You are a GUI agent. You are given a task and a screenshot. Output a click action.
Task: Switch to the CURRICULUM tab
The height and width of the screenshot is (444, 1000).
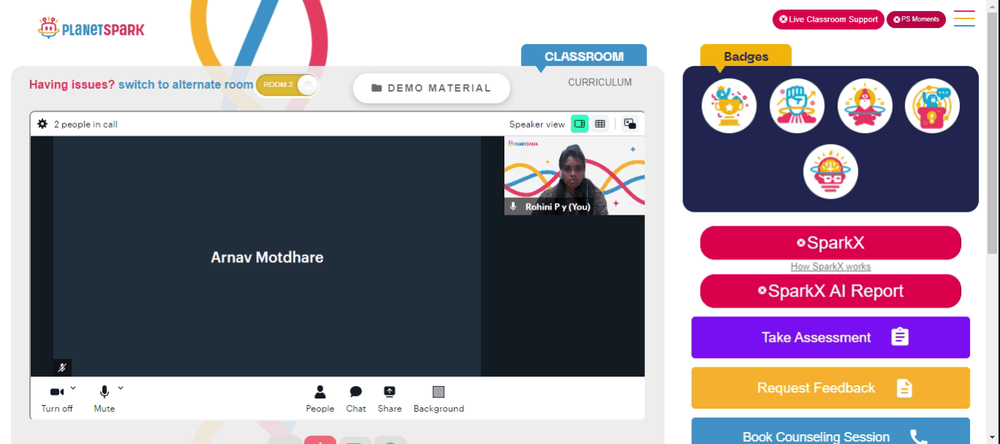click(599, 82)
